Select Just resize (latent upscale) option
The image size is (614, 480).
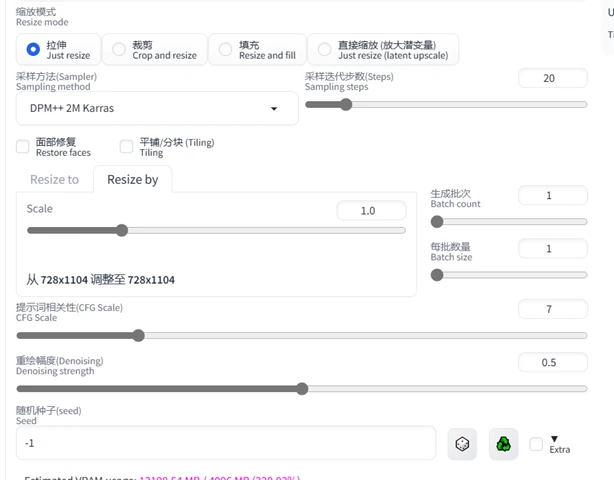(x=324, y=50)
